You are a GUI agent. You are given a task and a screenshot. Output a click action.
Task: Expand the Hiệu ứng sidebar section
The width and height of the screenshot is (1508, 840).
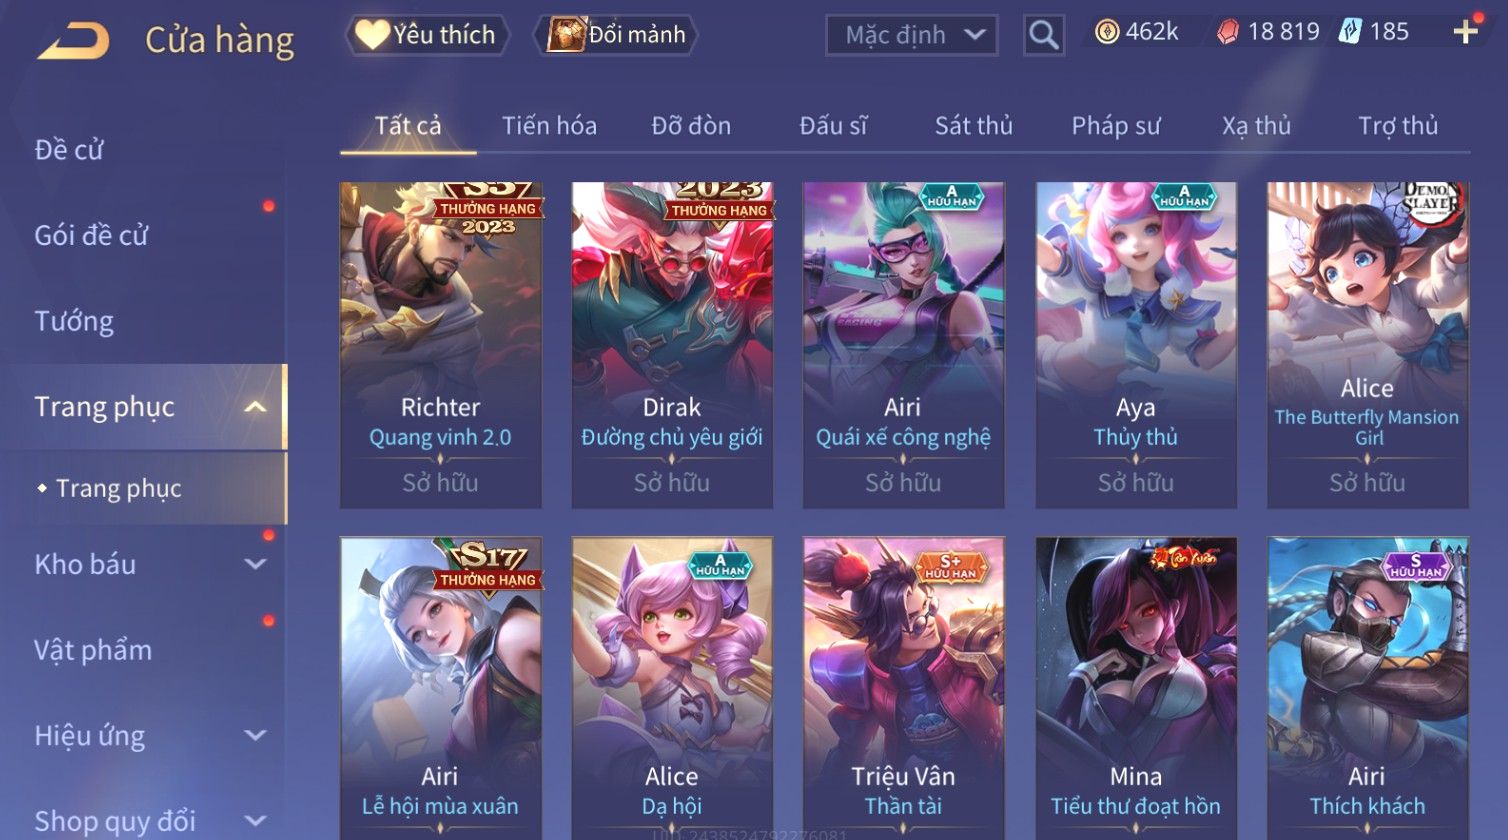point(255,736)
